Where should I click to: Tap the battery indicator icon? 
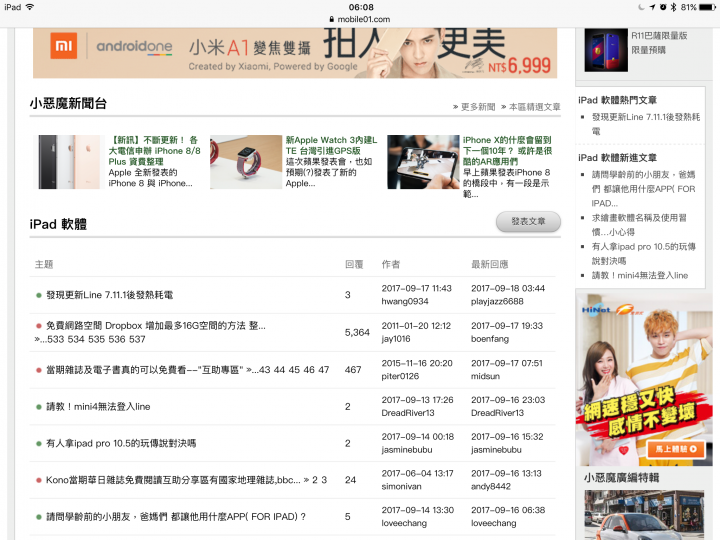coord(707,7)
